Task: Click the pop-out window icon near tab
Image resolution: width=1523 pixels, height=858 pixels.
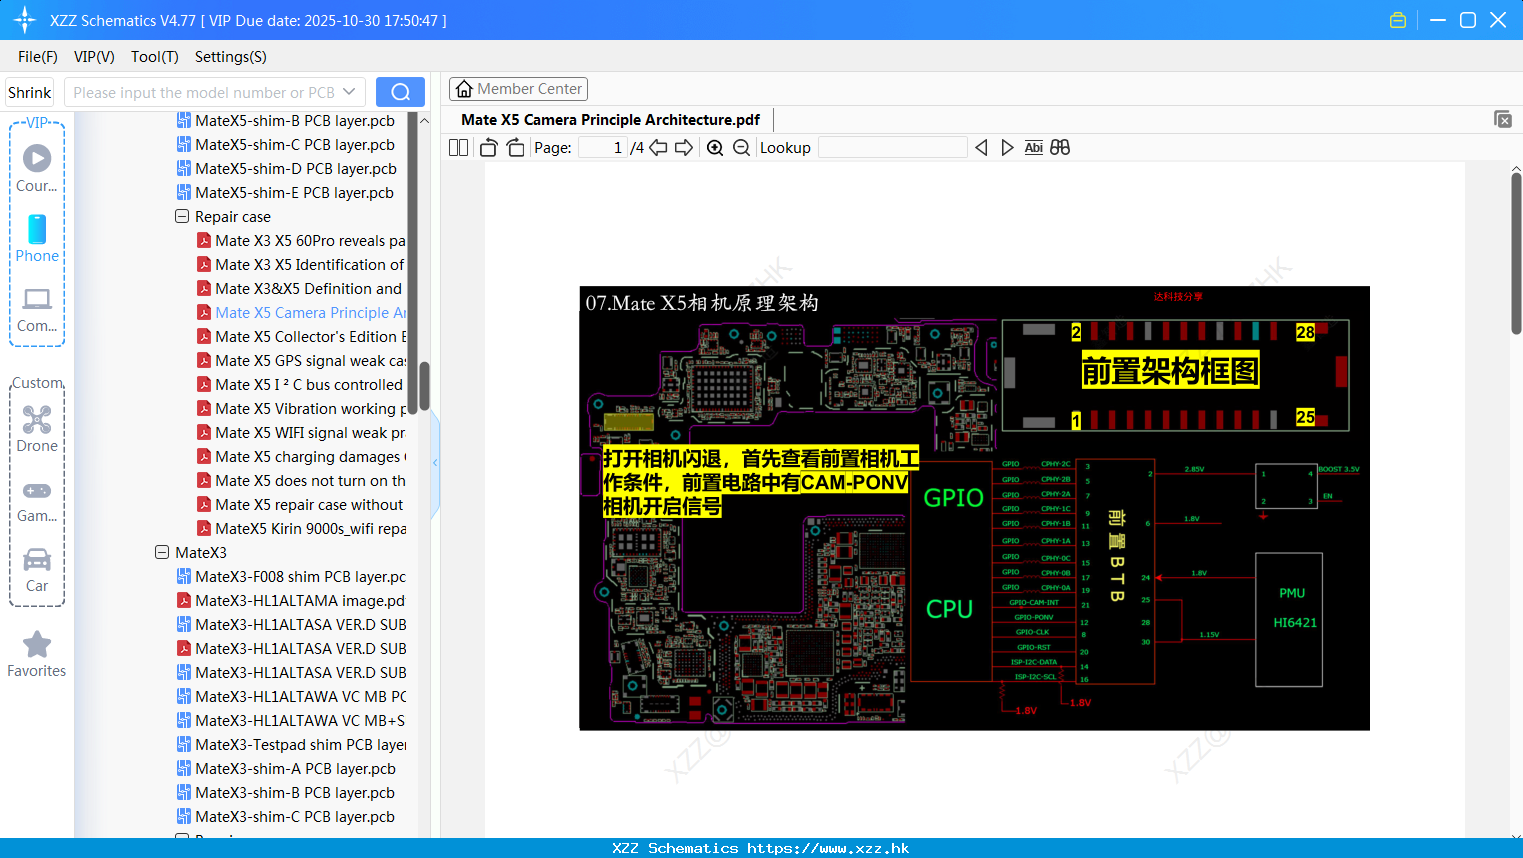Action: [x=1502, y=119]
